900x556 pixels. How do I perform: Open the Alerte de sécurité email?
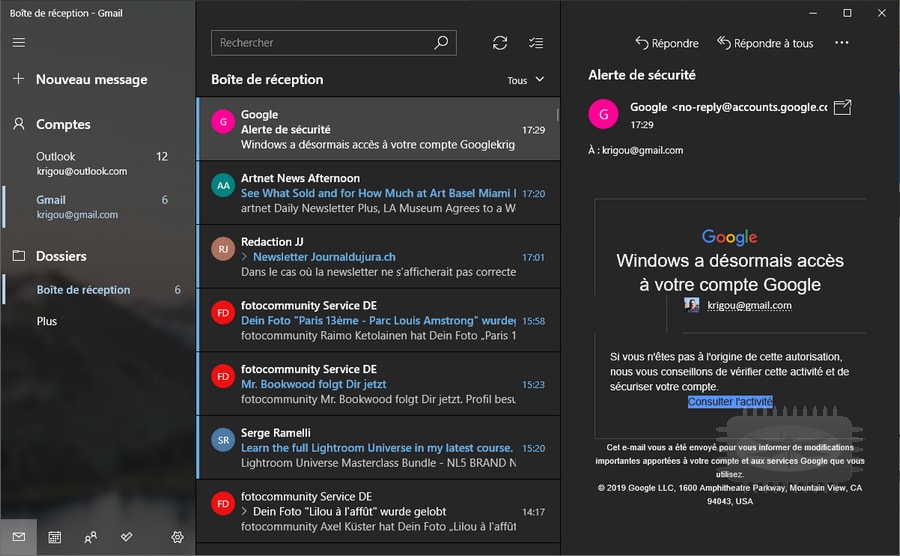point(378,129)
